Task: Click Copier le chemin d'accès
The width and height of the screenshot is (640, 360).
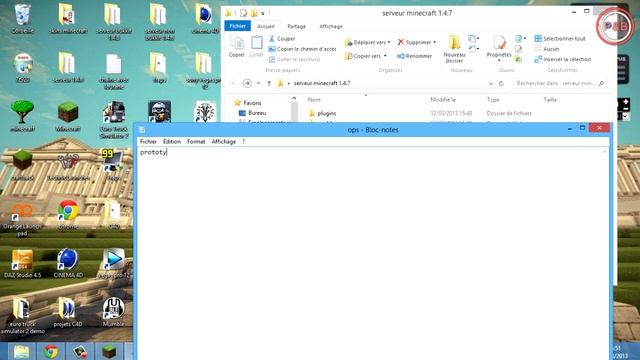Action: click(x=302, y=49)
